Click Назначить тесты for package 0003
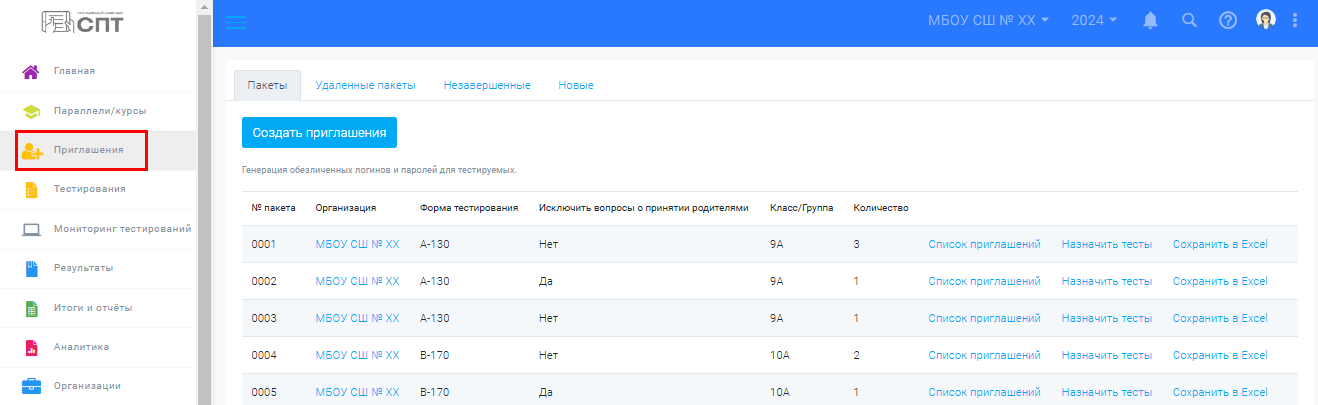Image resolution: width=1318 pixels, height=405 pixels. coord(1107,318)
